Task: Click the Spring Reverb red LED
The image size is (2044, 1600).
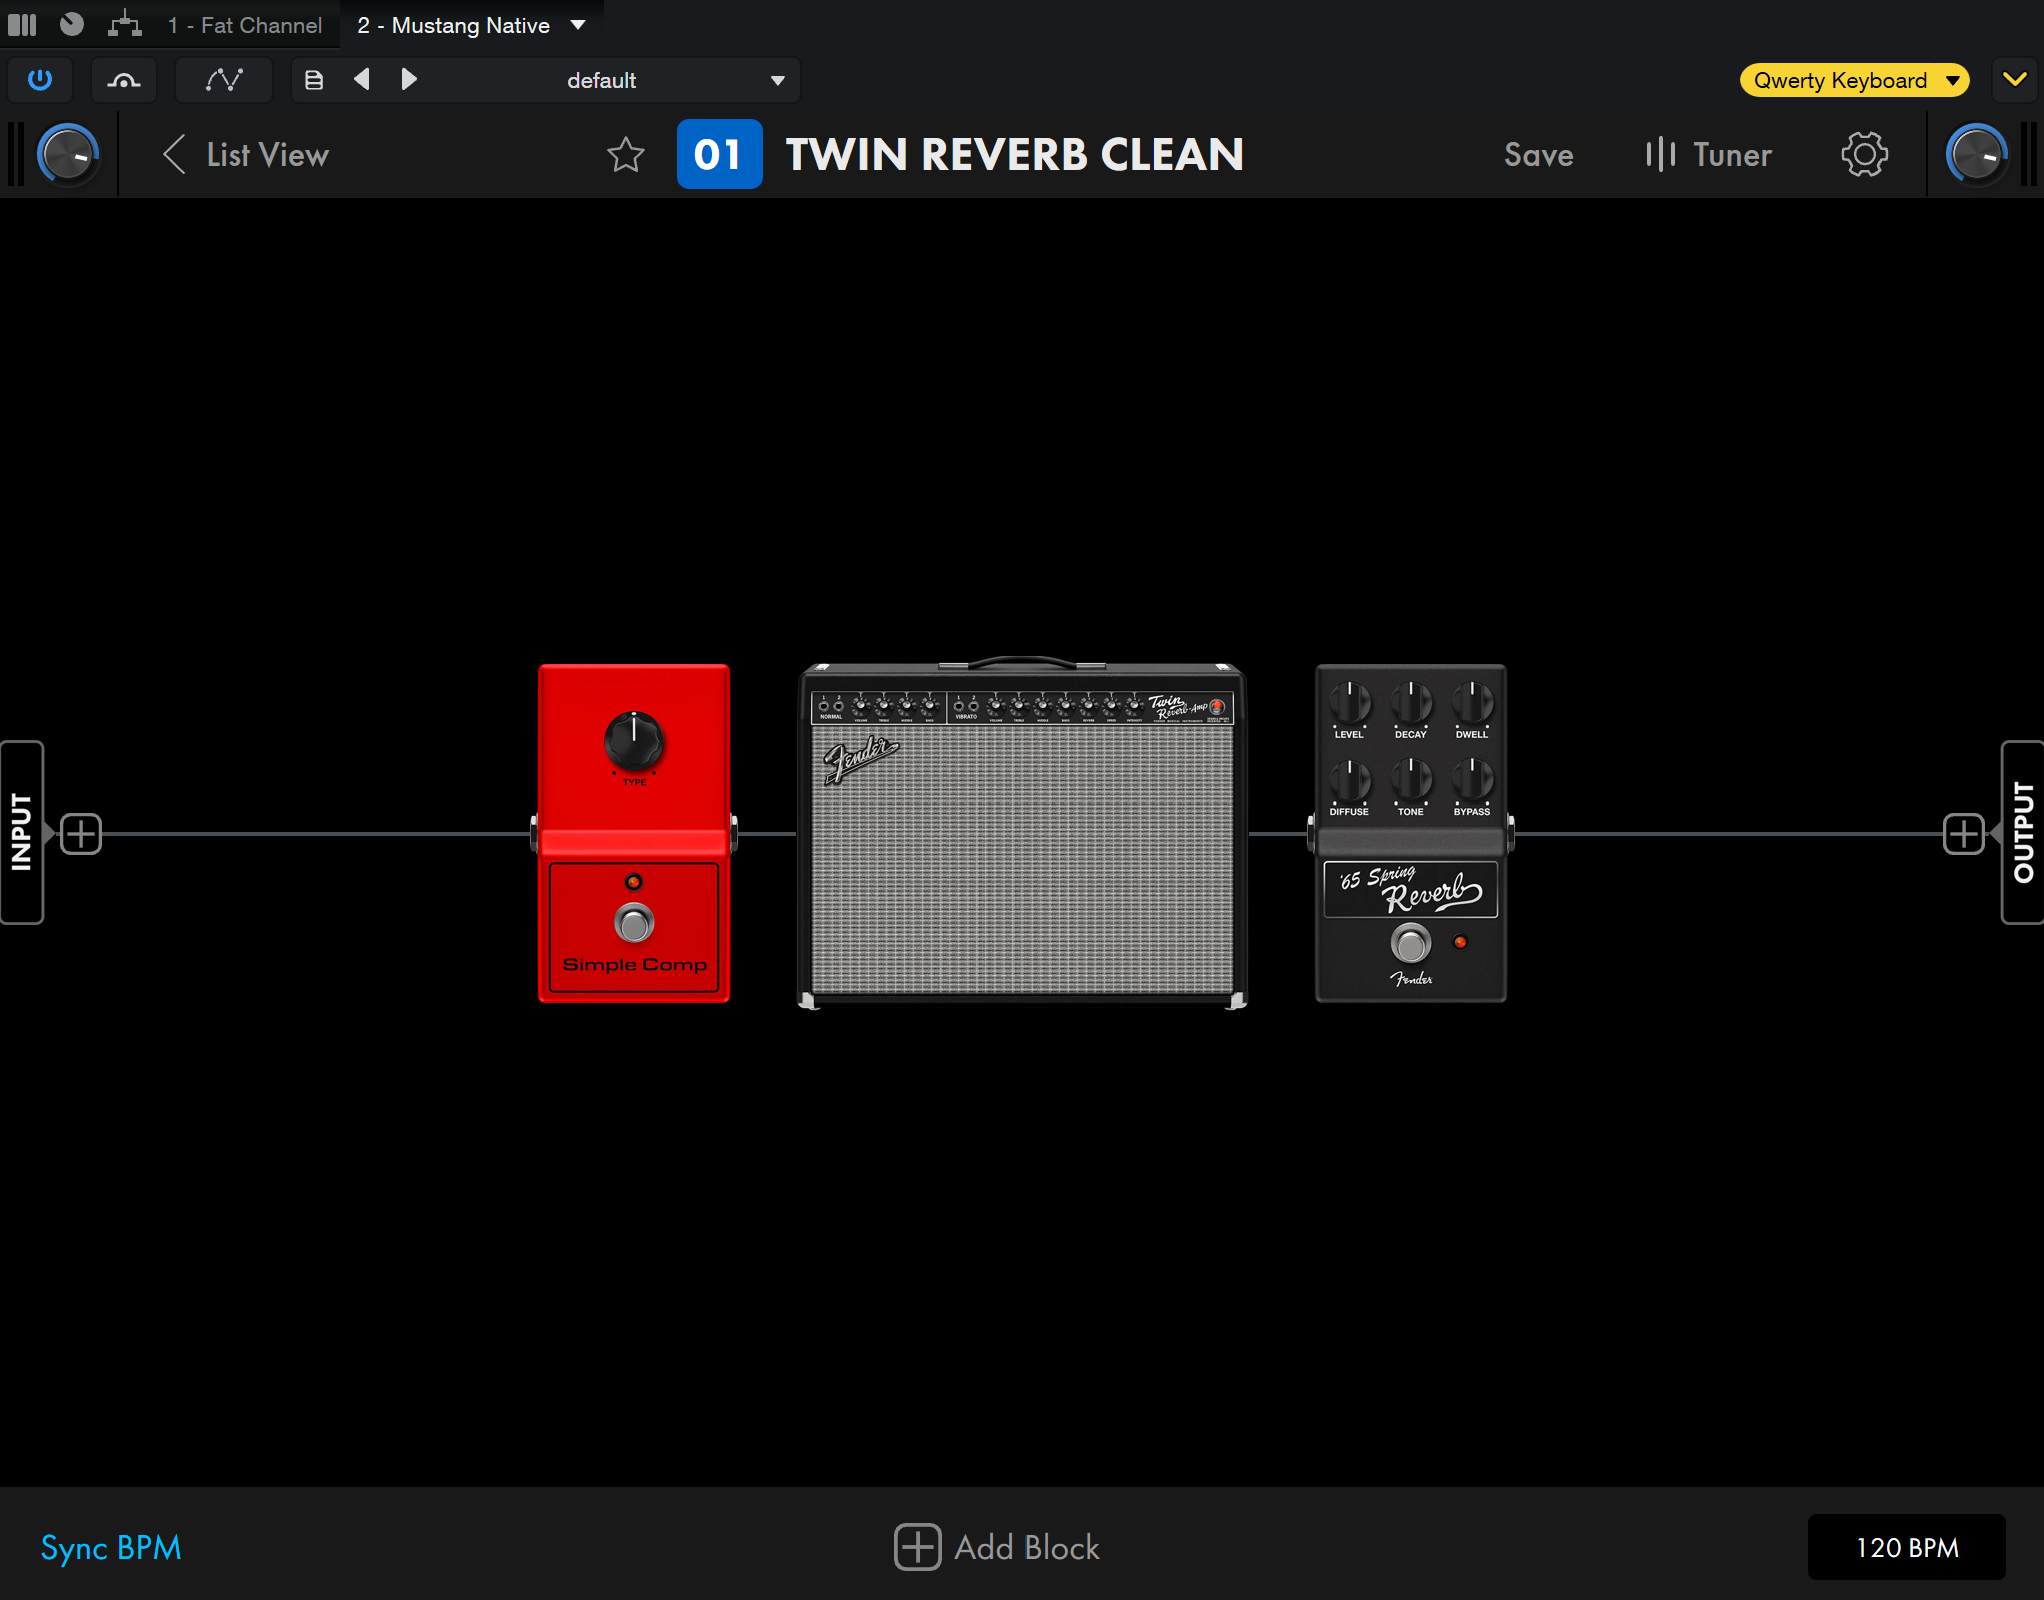Action: [1461, 942]
